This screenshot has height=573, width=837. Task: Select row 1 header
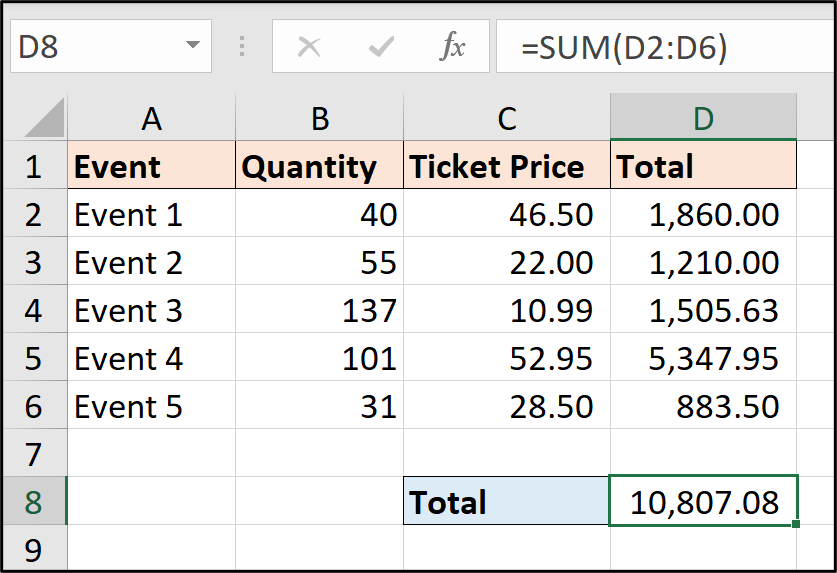click(x=34, y=165)
